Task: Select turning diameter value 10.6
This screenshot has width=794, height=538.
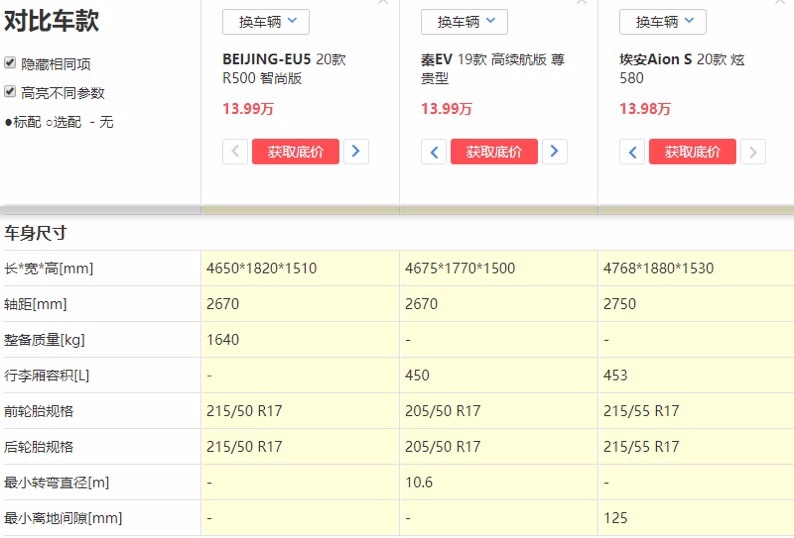Action: (419, 482)
